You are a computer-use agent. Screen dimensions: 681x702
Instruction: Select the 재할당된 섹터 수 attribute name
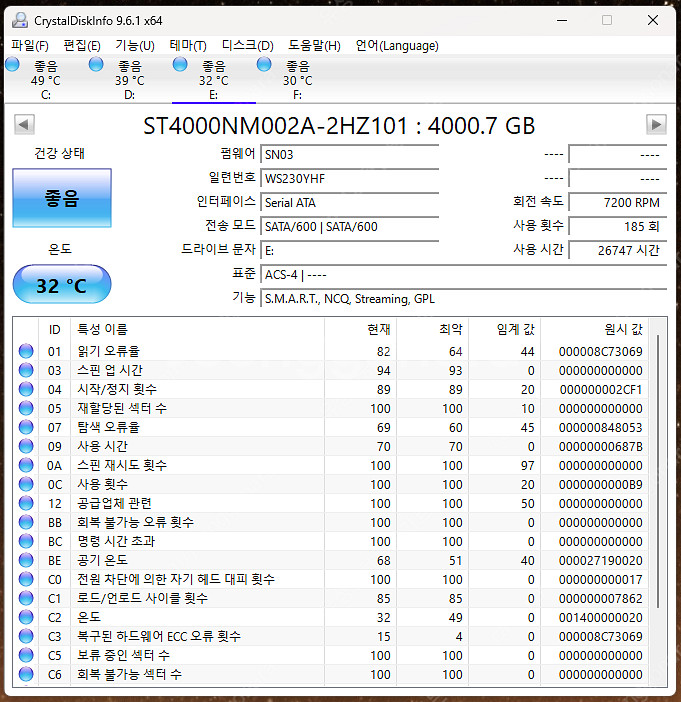(x=122, y=408)
